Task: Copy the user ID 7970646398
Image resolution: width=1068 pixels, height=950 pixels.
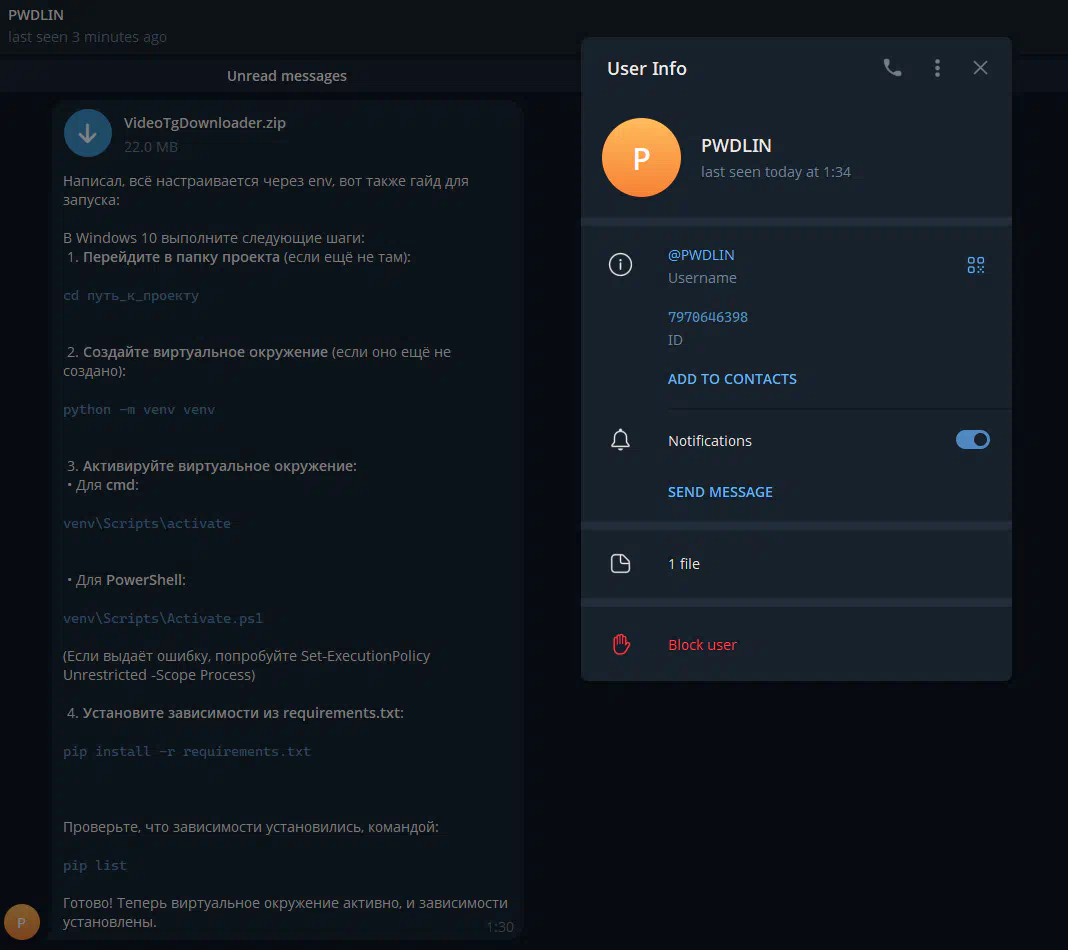Action: click(x=707, y=317)
